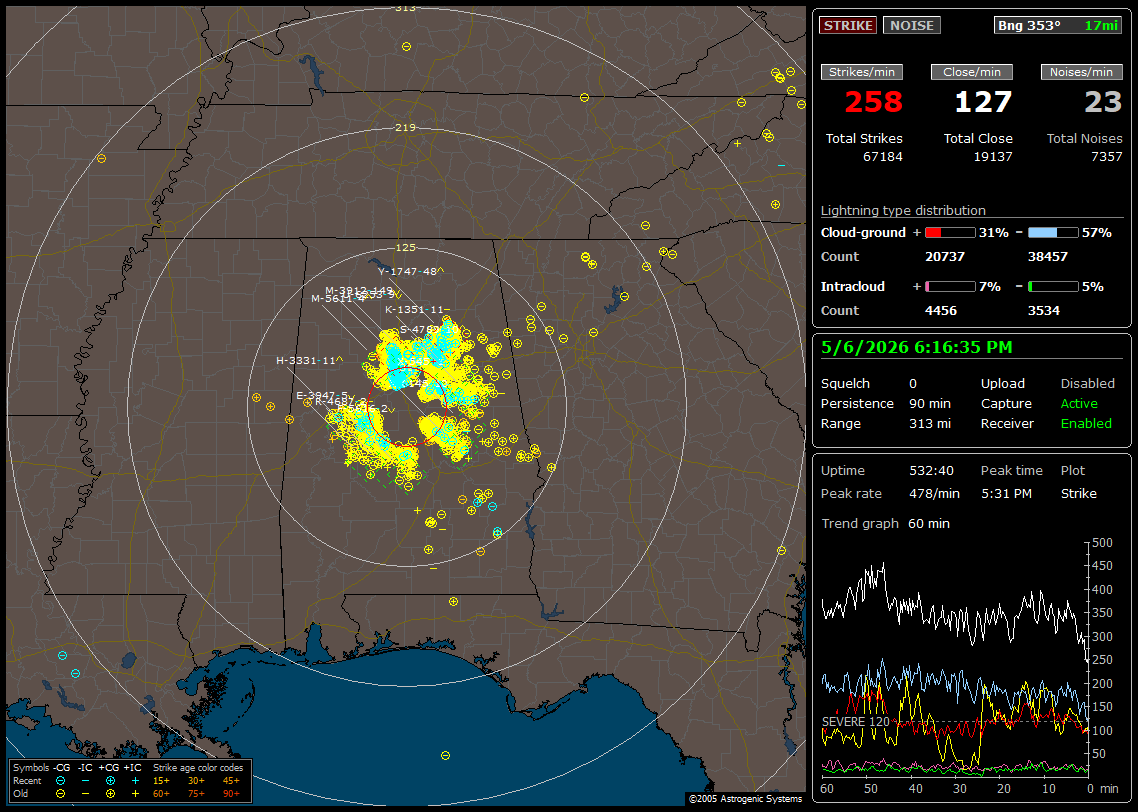Click the 219 range ring label
This screenshot has height=812, width=1138.
coord(405,128)
